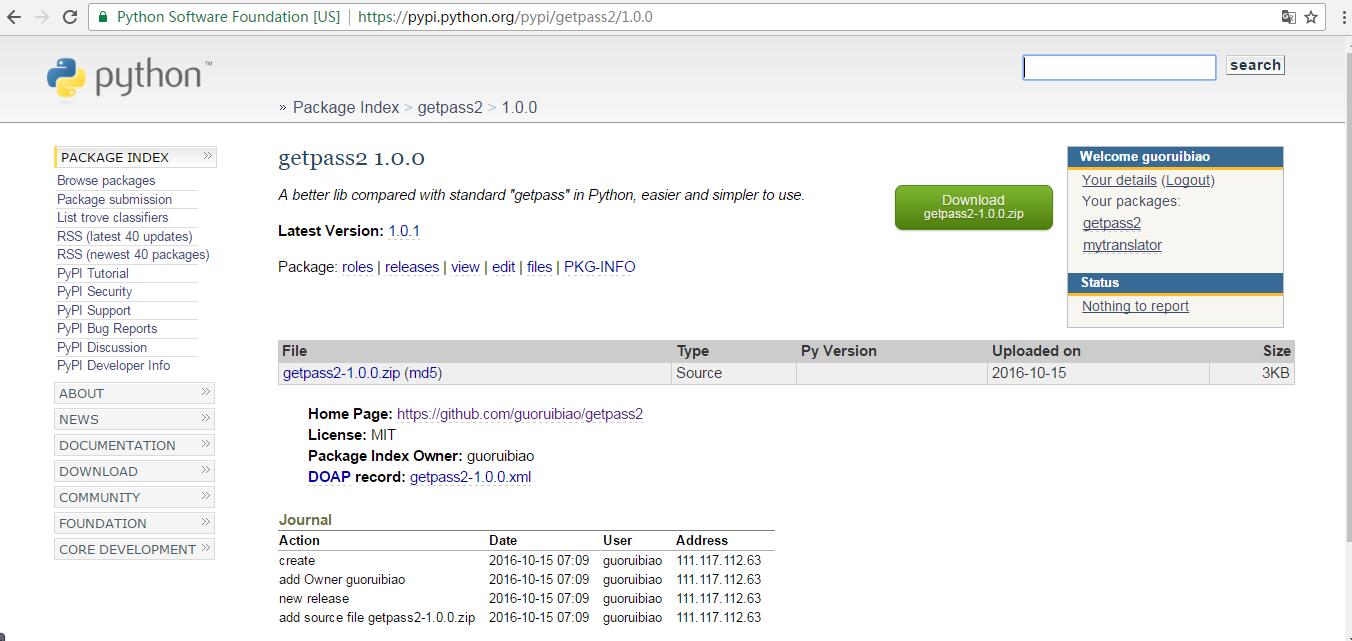Expand the PACKAGE INDEX sidebar section
The height and width of the screenshot is (641, 1352).
click(x=135, y=157)
